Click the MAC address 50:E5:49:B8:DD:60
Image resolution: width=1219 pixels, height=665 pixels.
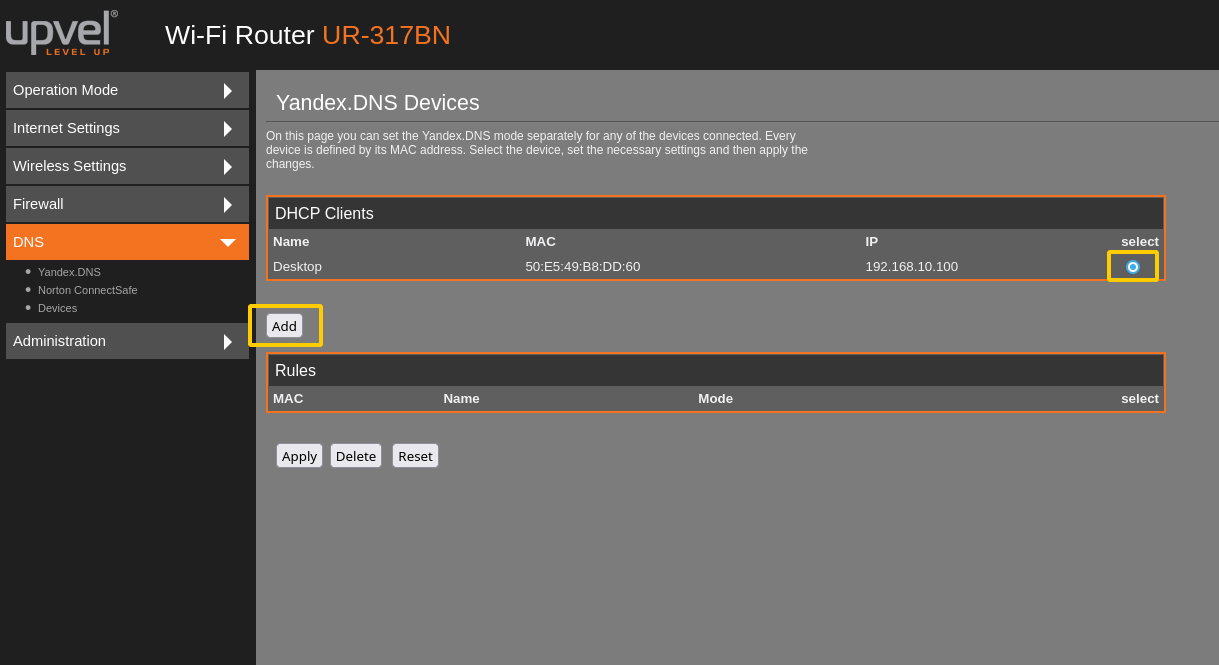[582, 267]
